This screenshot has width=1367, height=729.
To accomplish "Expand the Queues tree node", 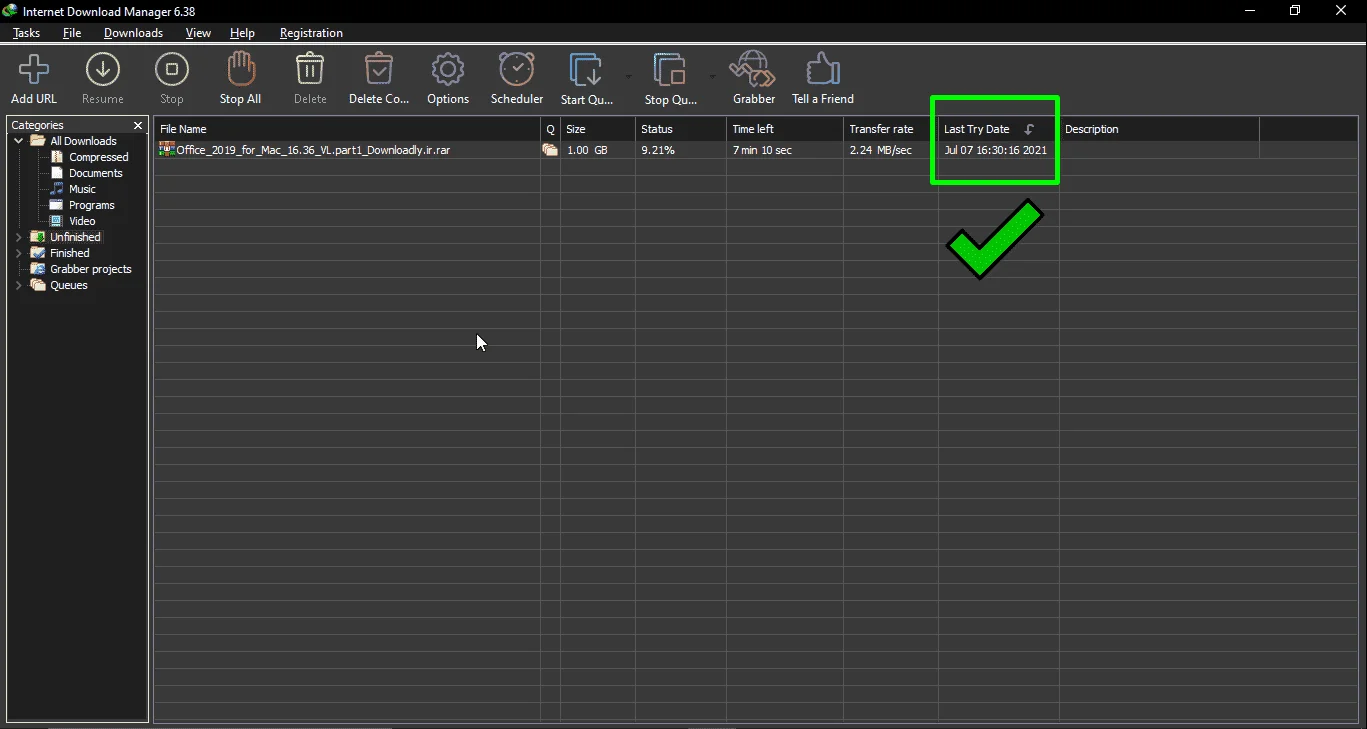I will point(19,285).
